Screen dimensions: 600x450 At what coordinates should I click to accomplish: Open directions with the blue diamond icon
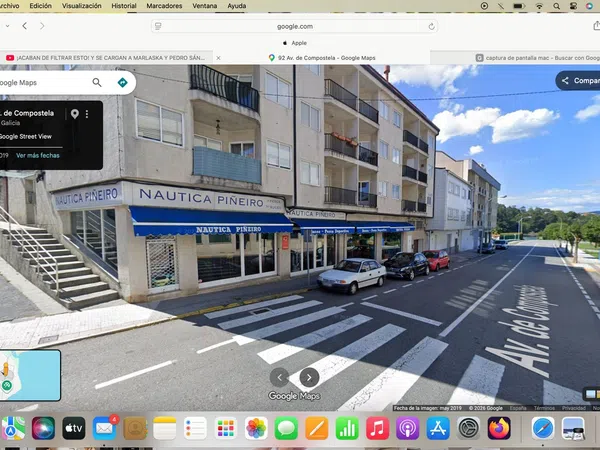coord(122,82)
